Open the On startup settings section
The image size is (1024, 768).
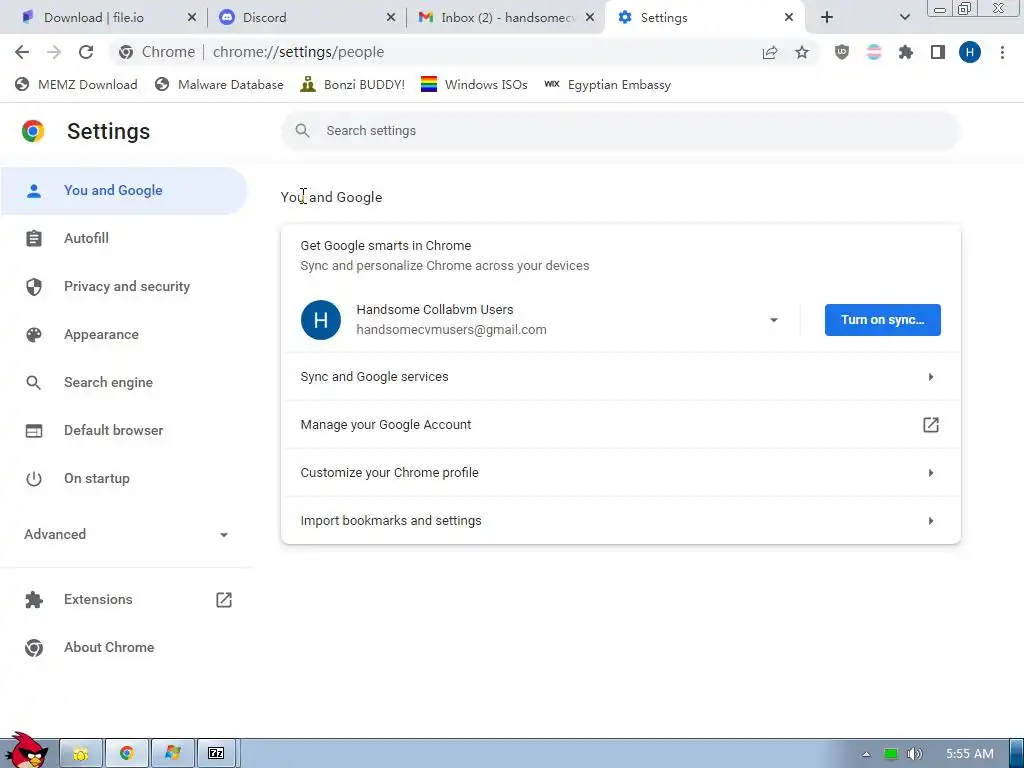pyautogui.click(x=124, y=479)
